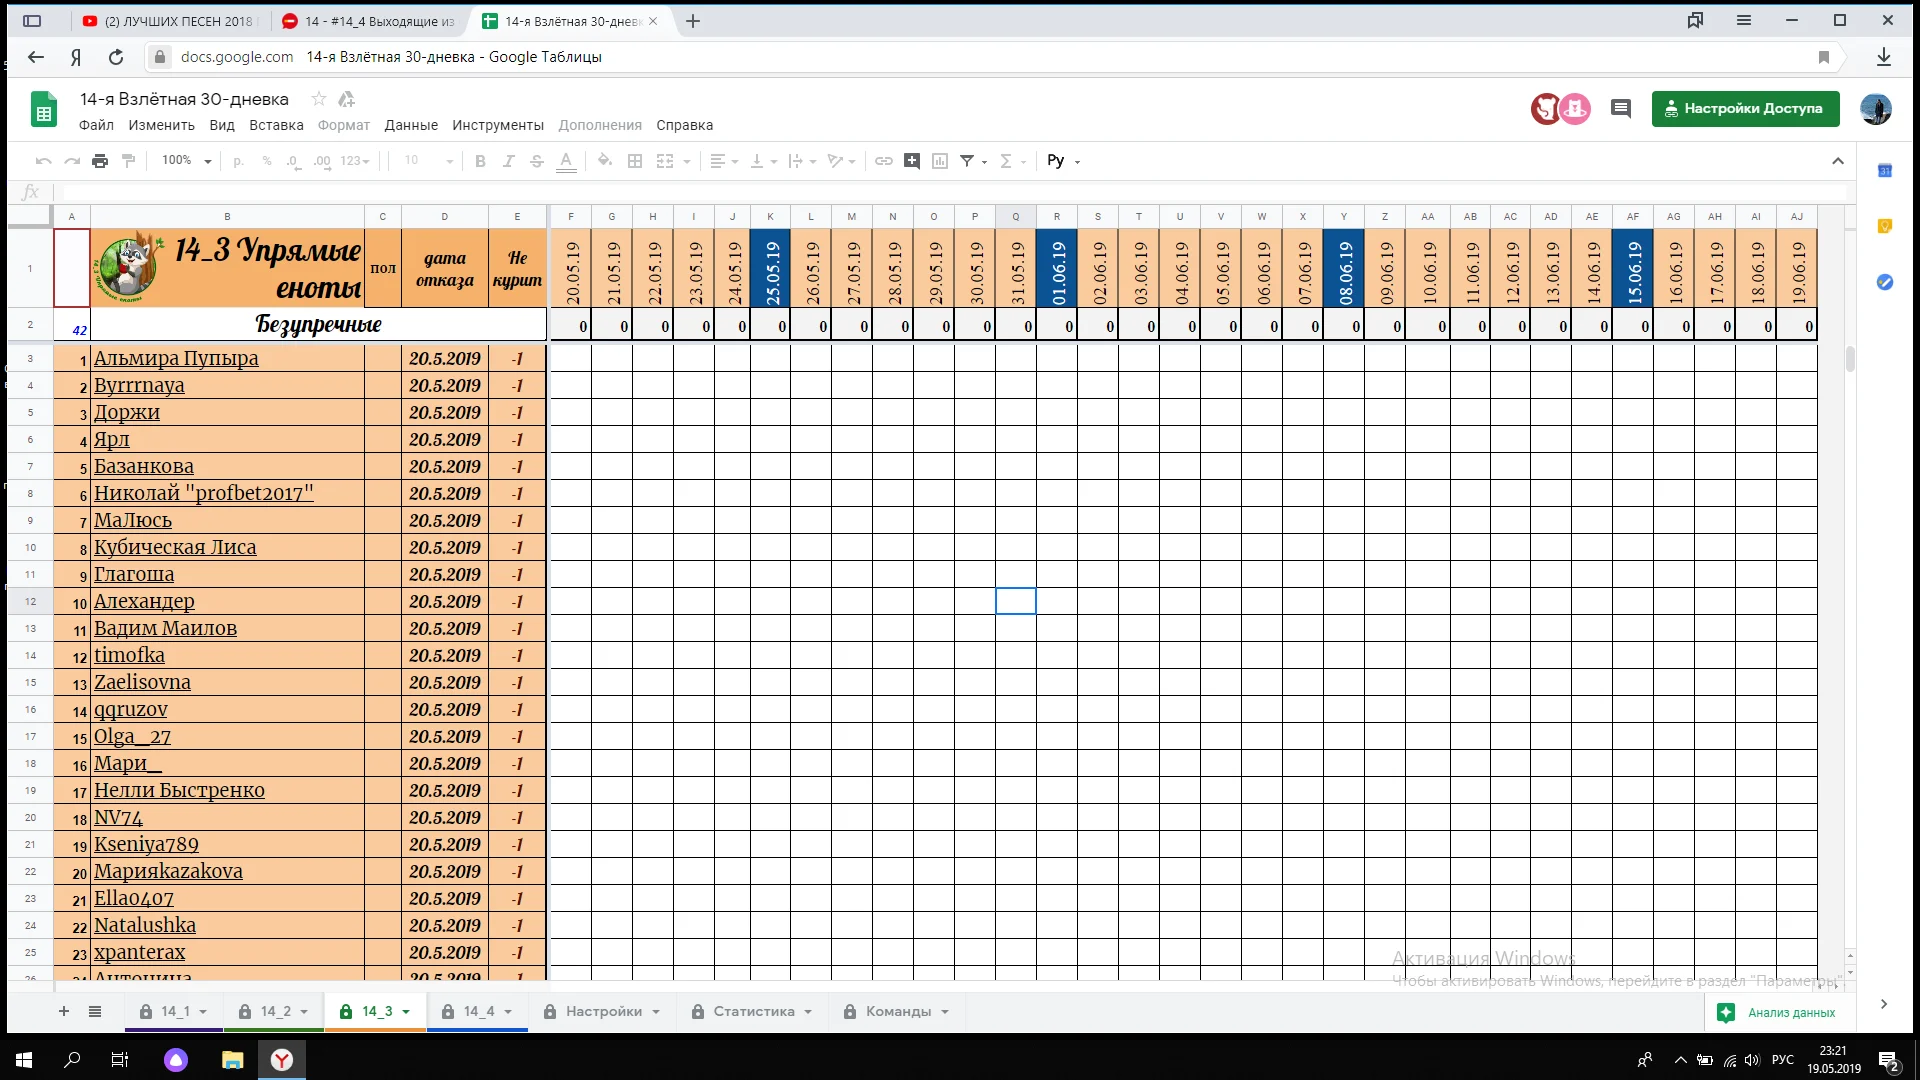Open the zoom 100% dropdown
Screen dimensions: 1920x1080
[x=187, y=161]
